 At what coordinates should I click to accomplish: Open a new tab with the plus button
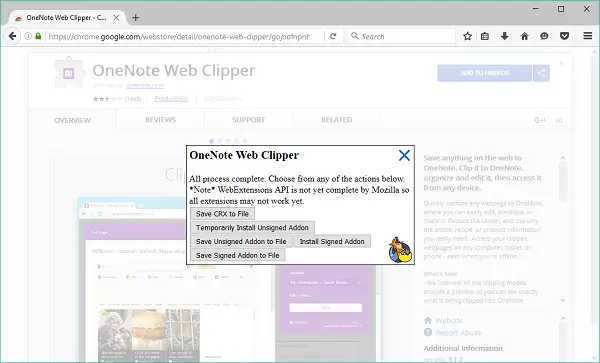[x=135, y=18]
